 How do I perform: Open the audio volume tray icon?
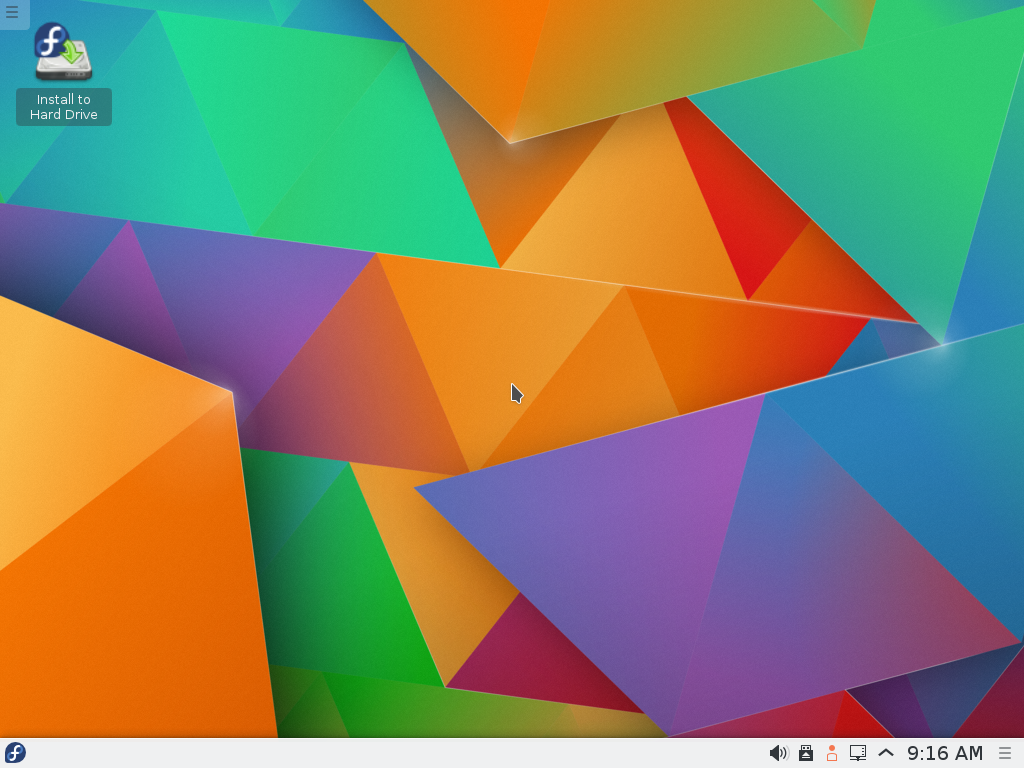pos(778,753)
